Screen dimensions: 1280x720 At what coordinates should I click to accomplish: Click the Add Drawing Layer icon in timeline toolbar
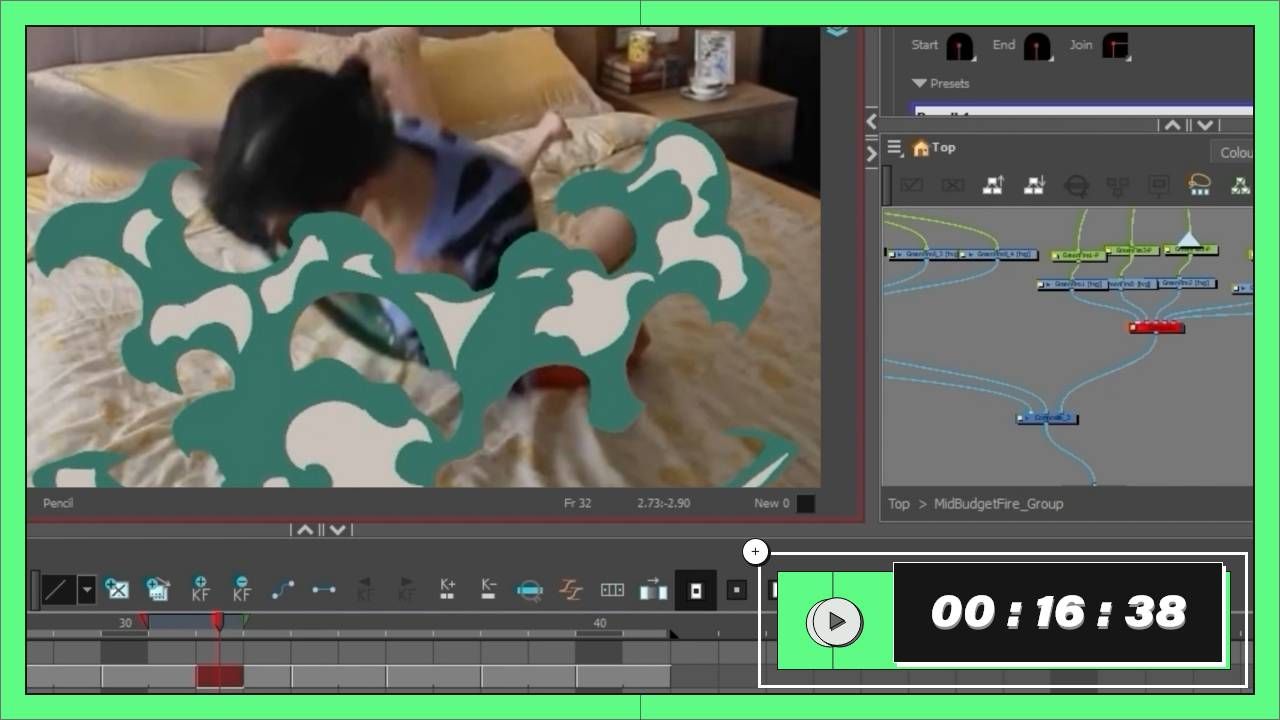pyautogui.click(x=117, y=589)
